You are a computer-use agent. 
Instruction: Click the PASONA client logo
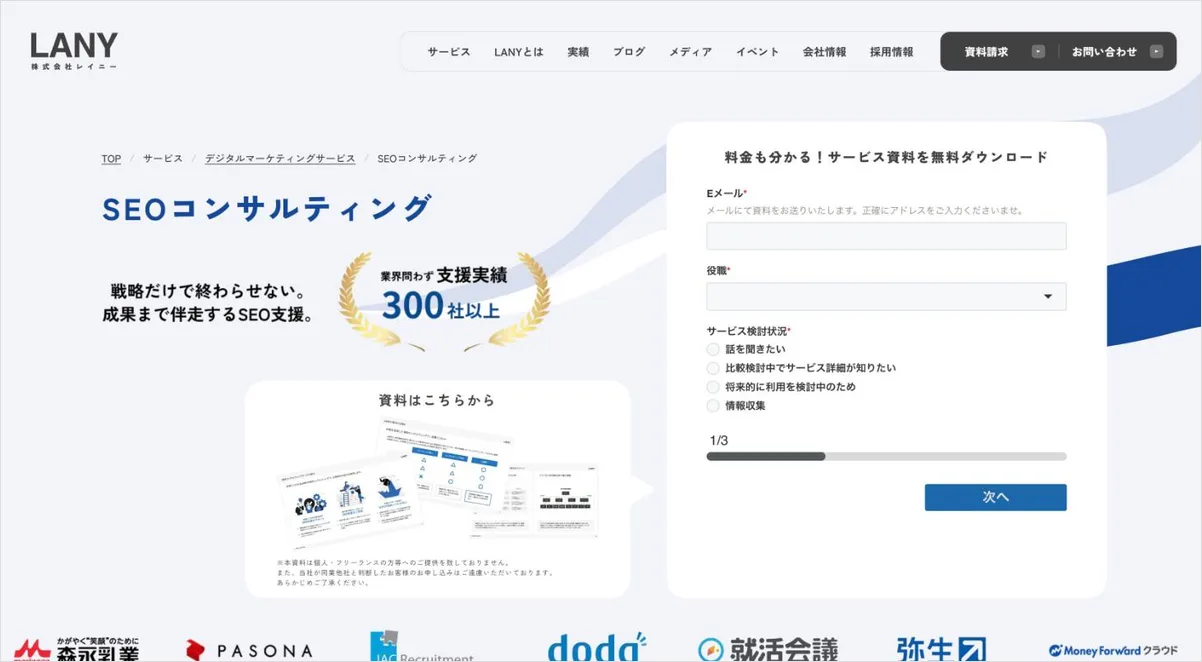[x=250, y=651]
